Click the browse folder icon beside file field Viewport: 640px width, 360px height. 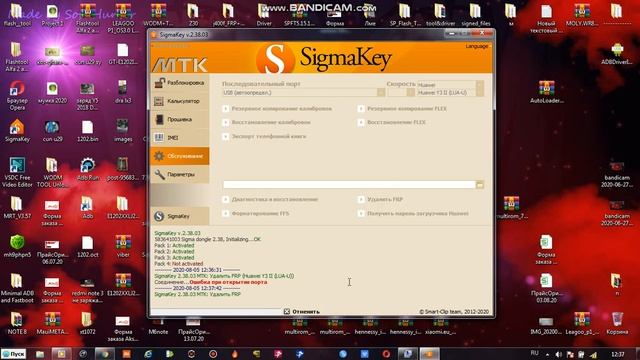click(480, 185)
